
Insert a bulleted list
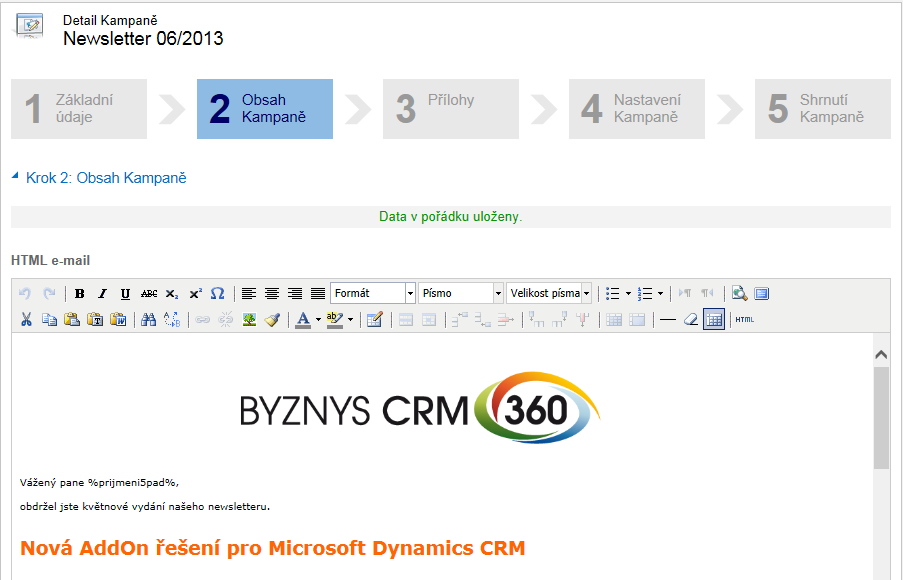click(x=613, y=293)
